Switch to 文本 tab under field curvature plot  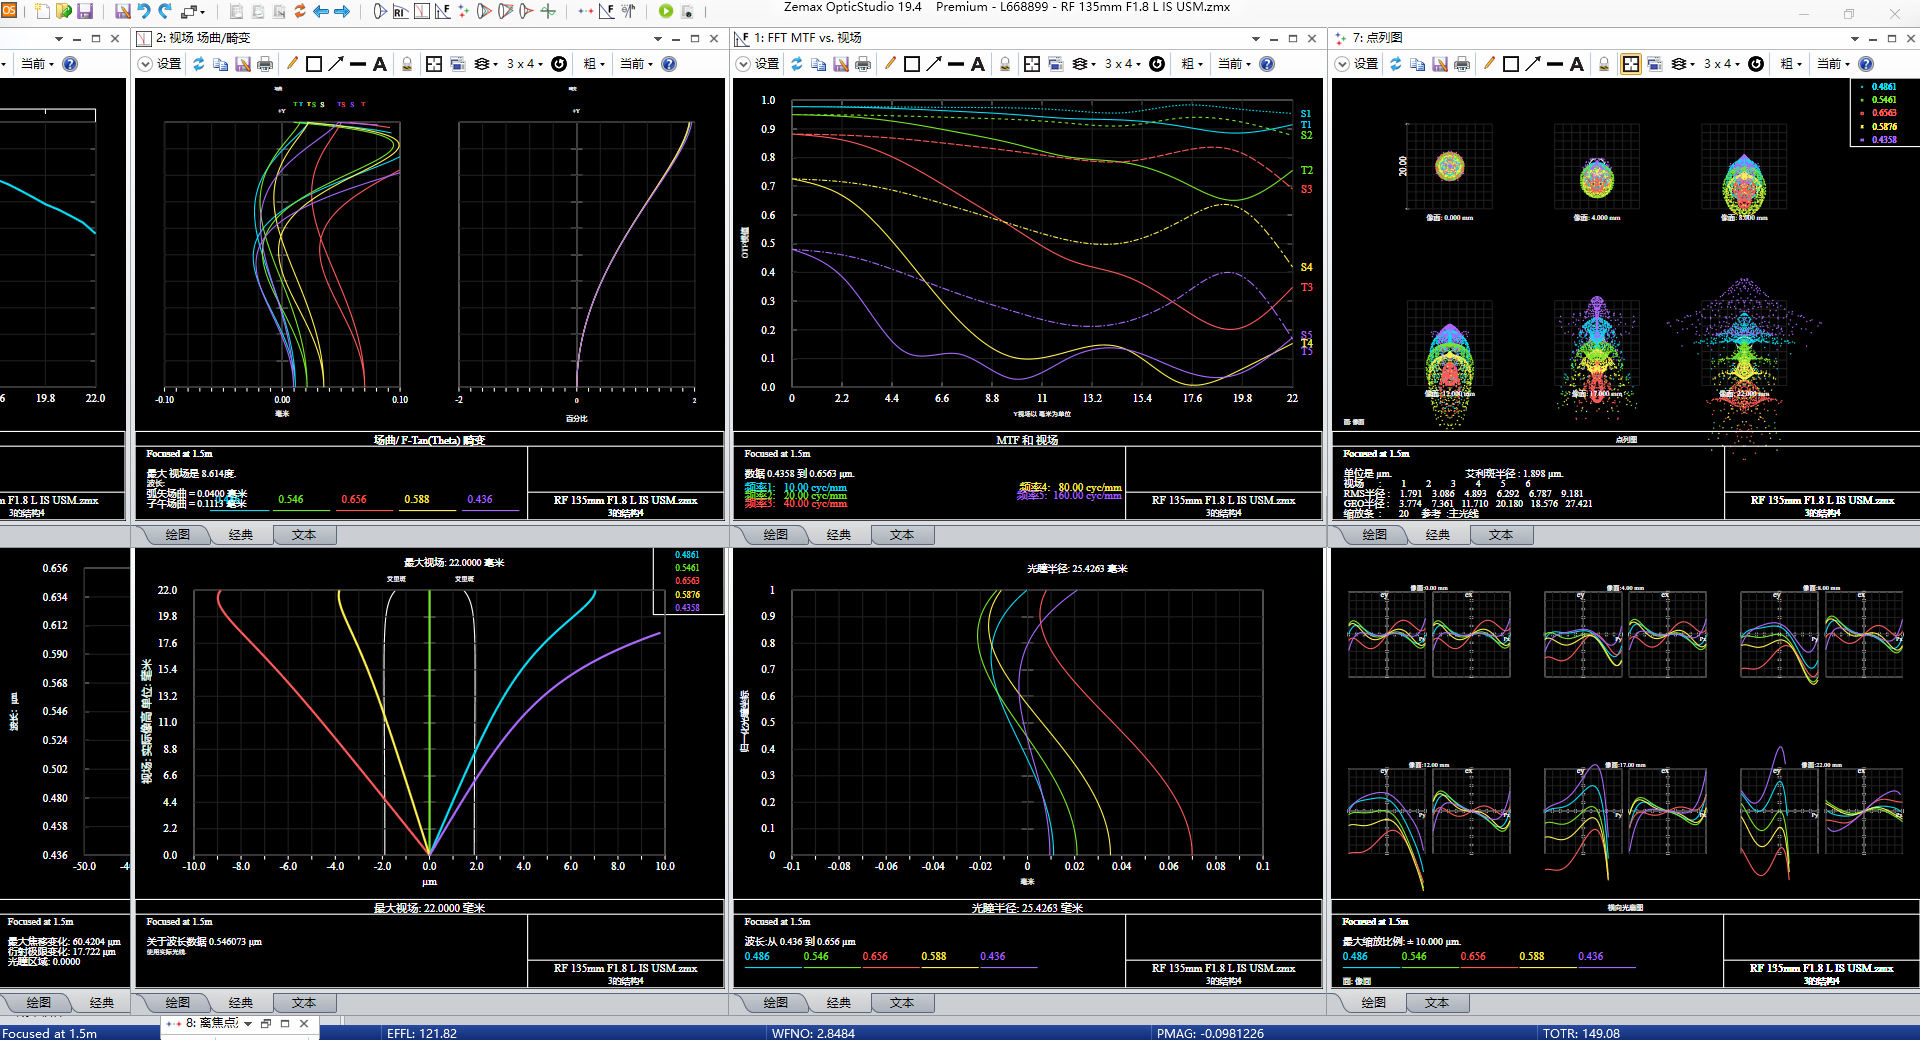point(304,535)
